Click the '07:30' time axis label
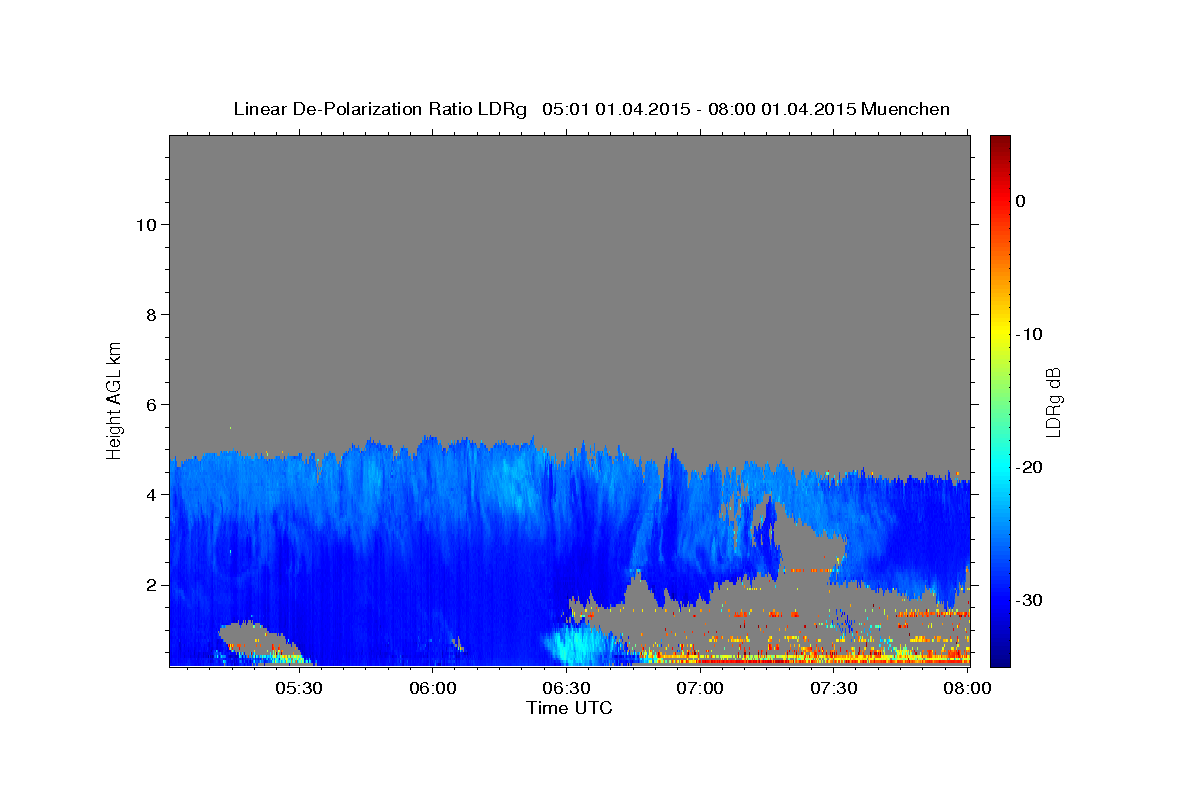Screen dimensions: 1200x800 click(833, 689)
